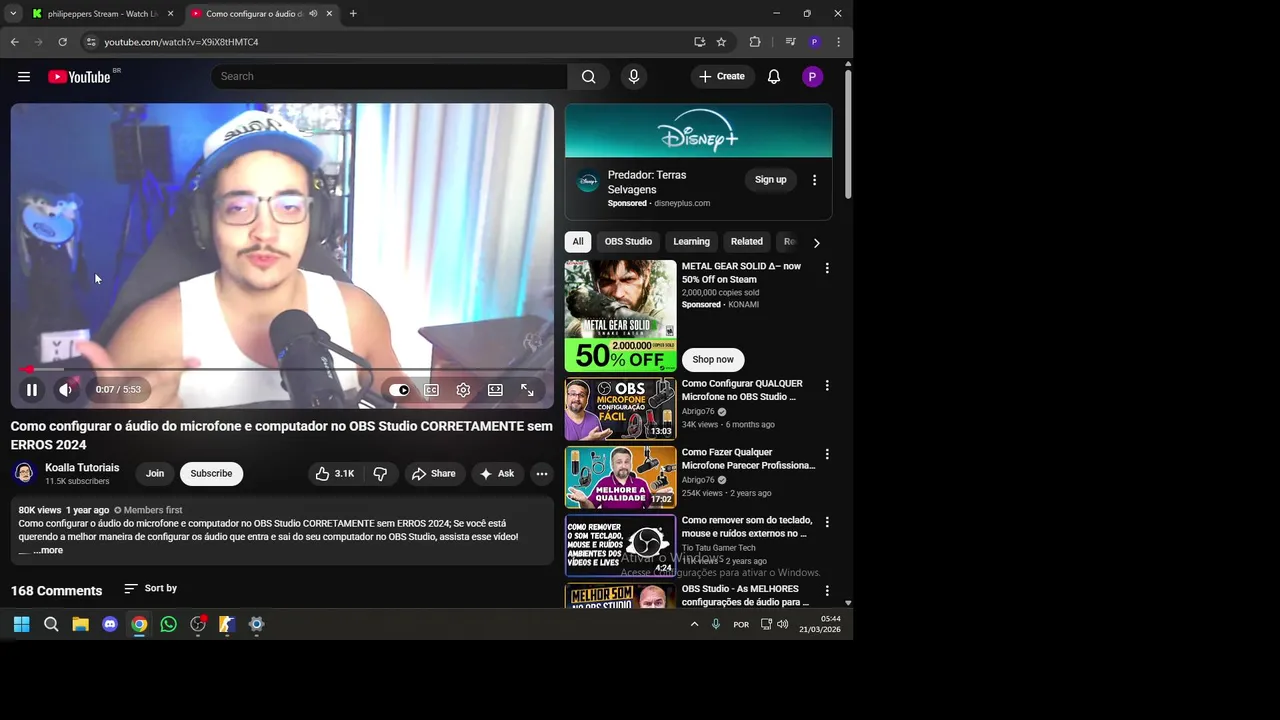Mute tab via speaker icon on YouTube tab
Viewport: 1280px width, 720px height.
click(313, 14)
